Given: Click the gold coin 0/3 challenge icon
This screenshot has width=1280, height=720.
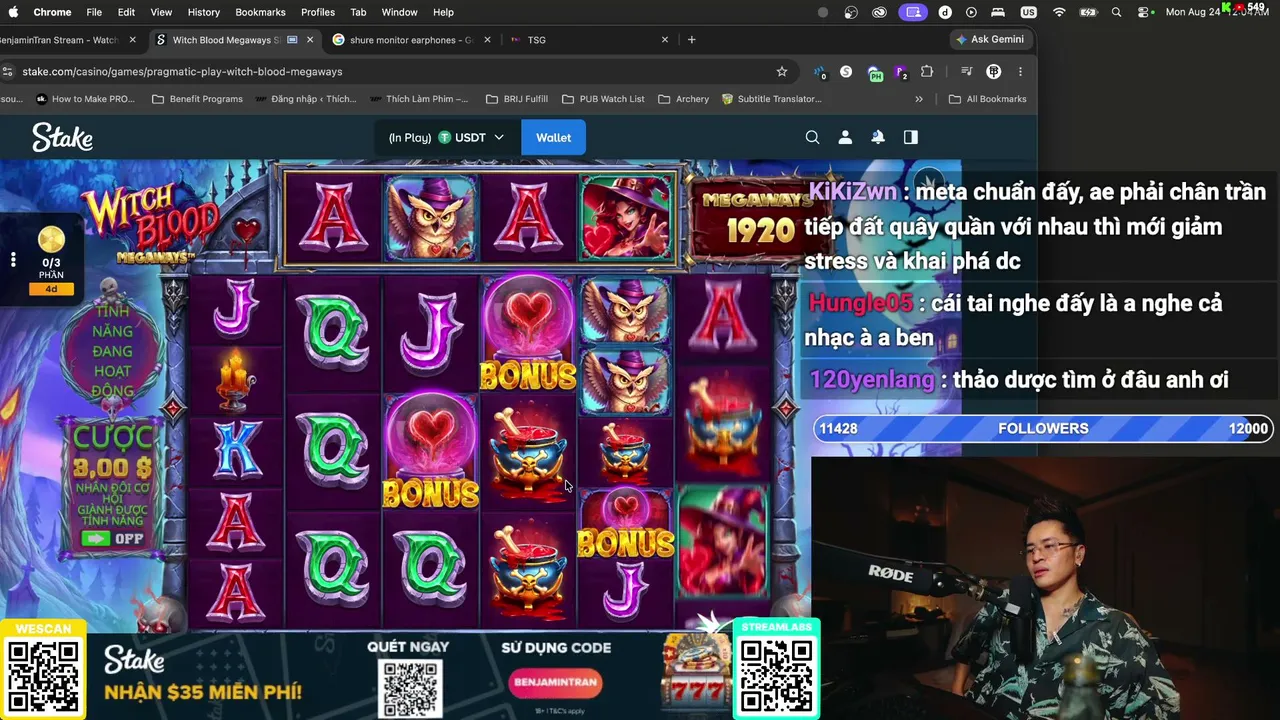Looking at the screenshot, I should tap(51, 240).
